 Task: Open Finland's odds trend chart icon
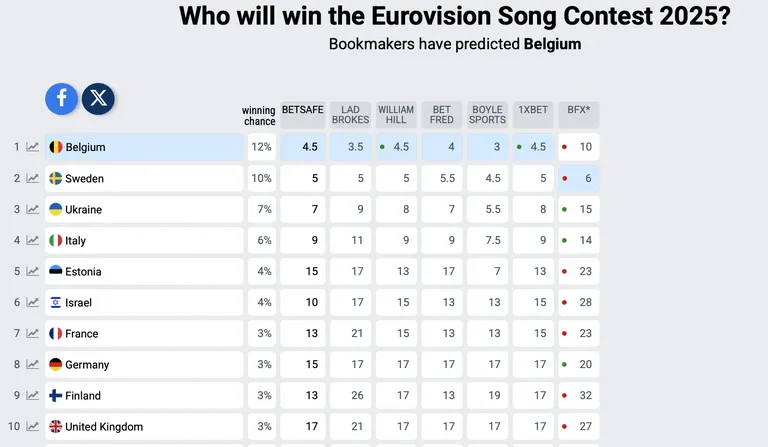(32, 396)
